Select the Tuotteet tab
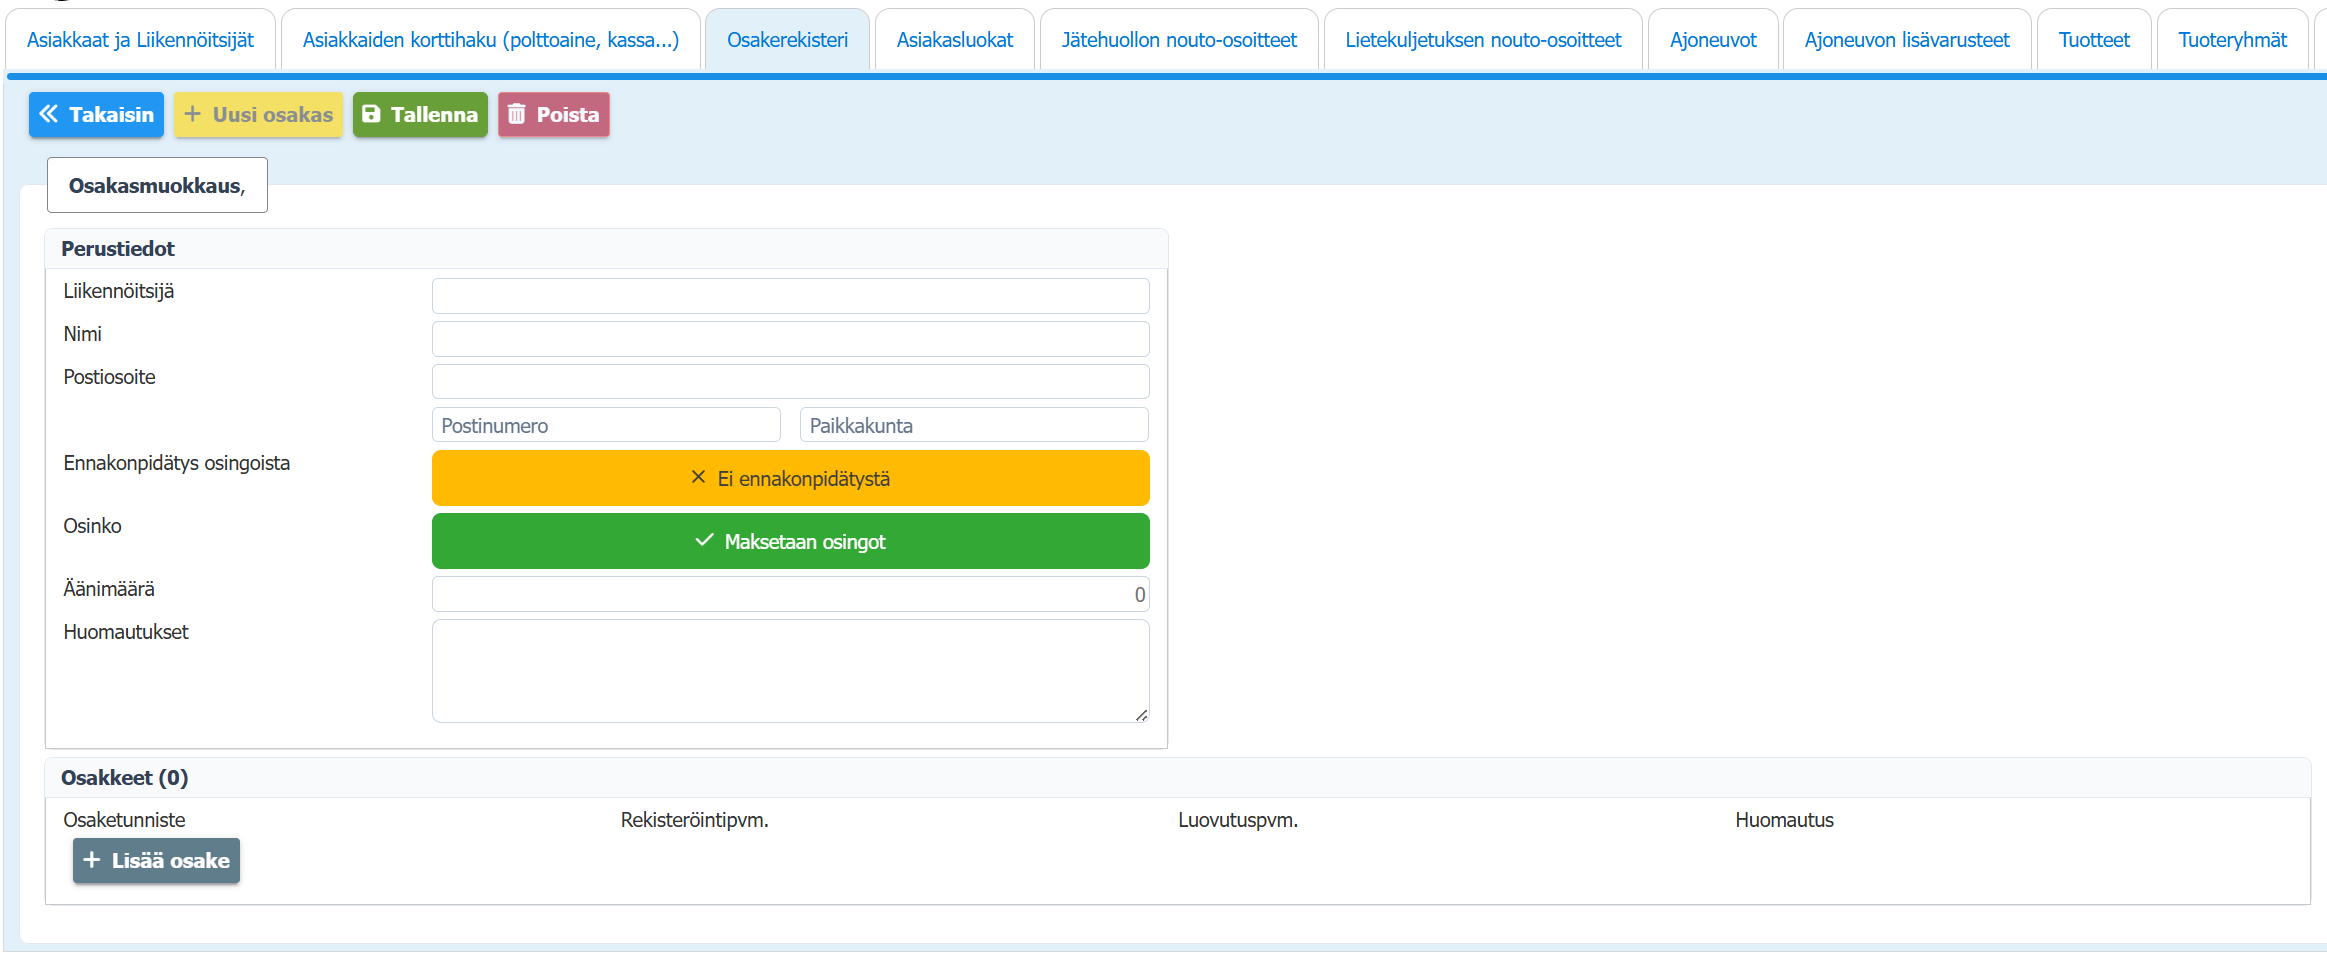 coord(2093,40)
